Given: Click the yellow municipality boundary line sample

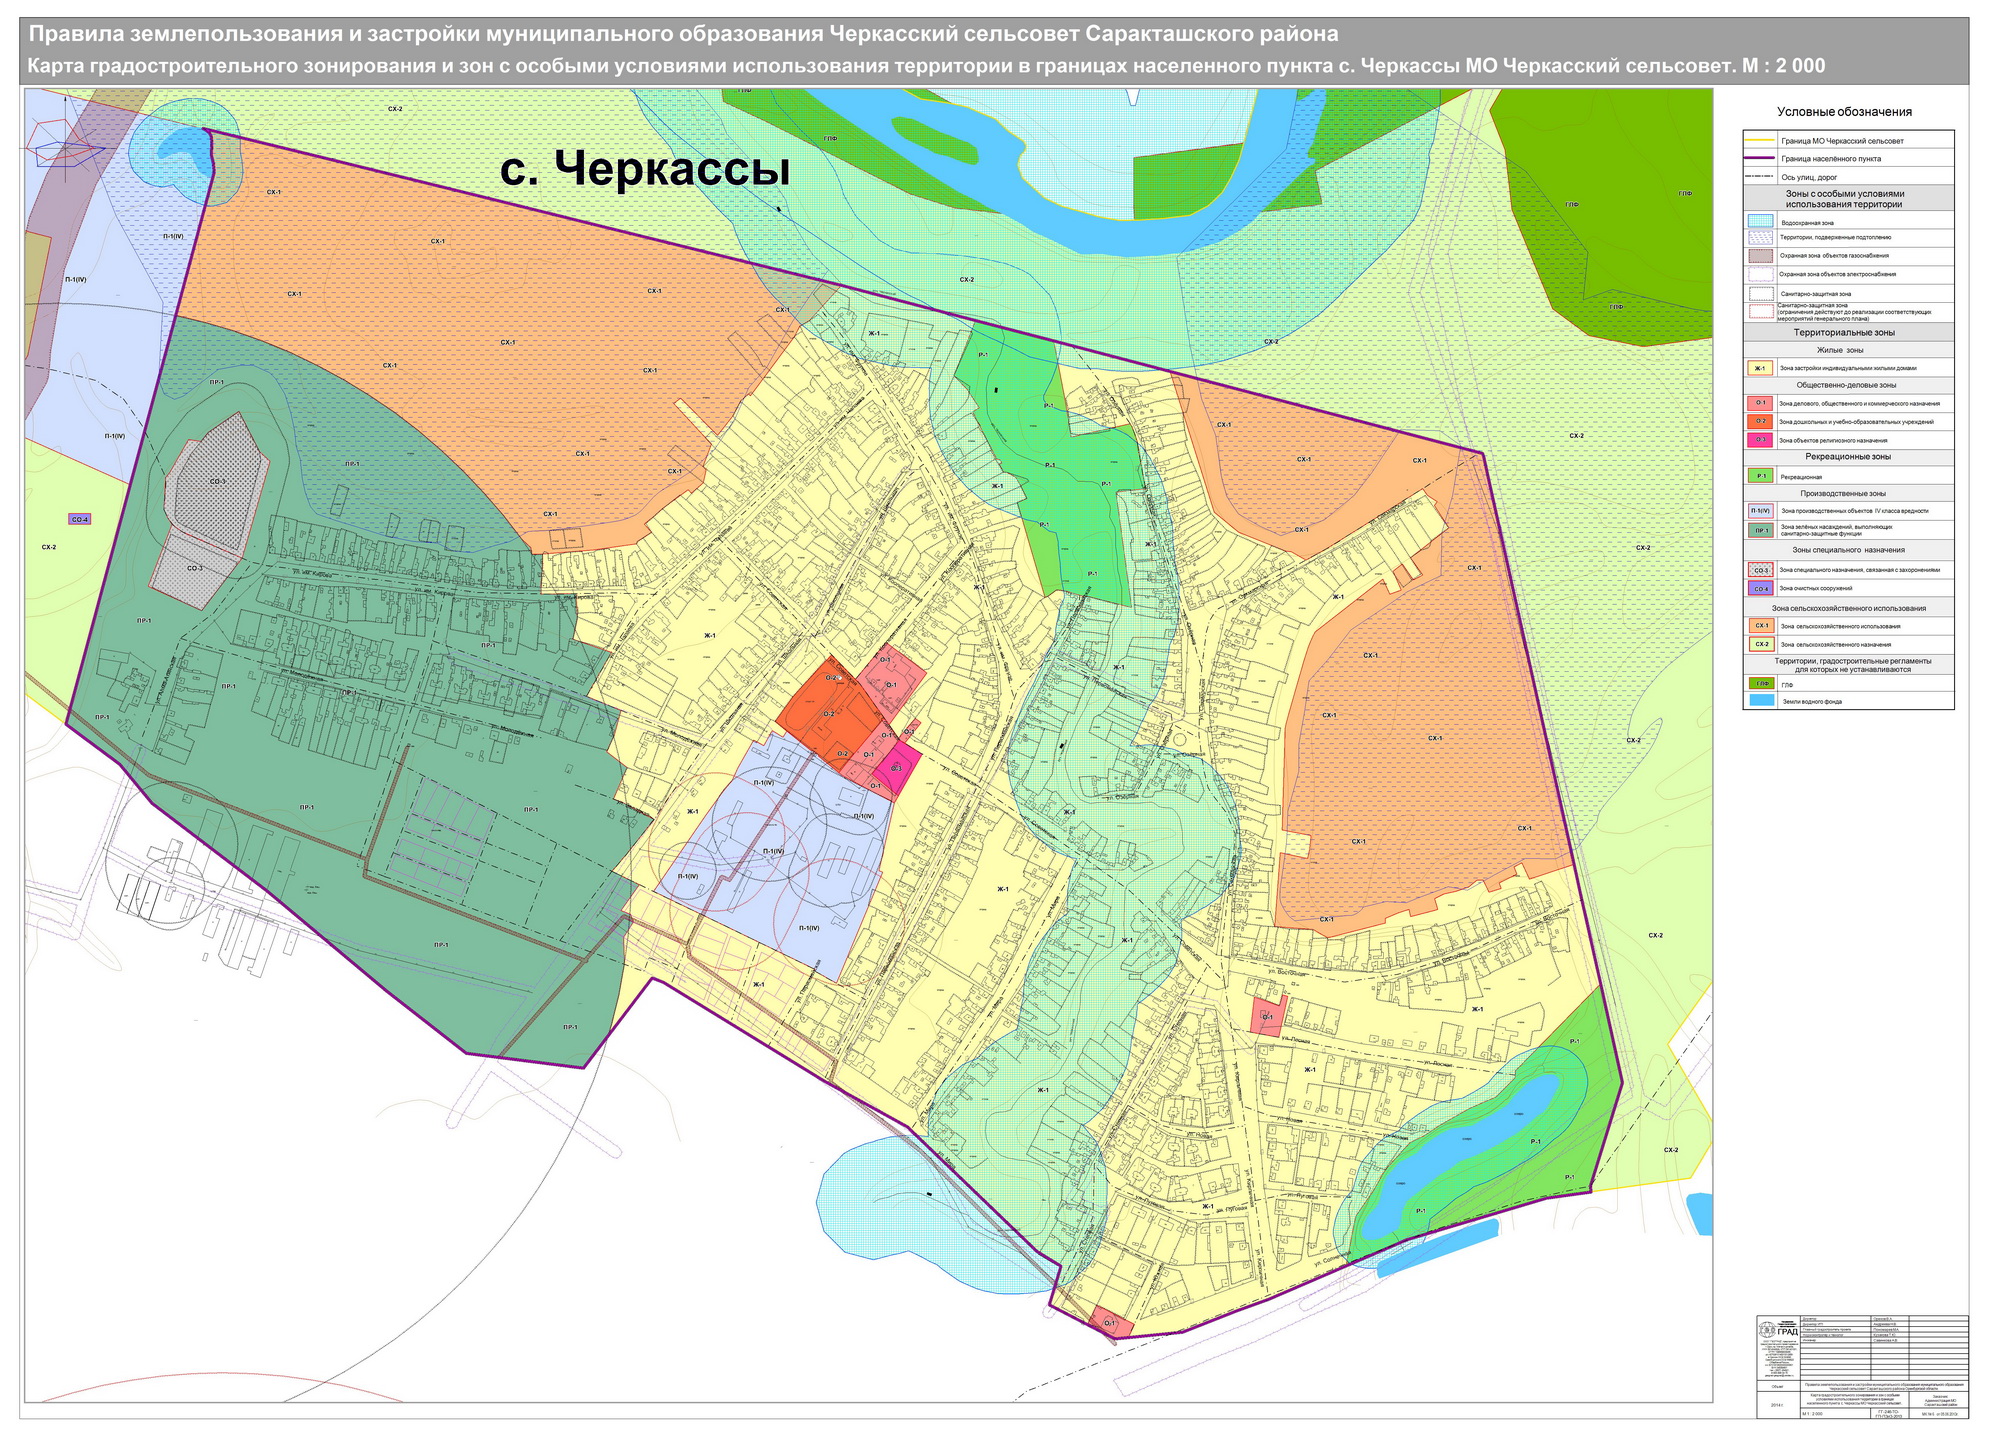Looking at the screenshot, I should click(1759, 140).
